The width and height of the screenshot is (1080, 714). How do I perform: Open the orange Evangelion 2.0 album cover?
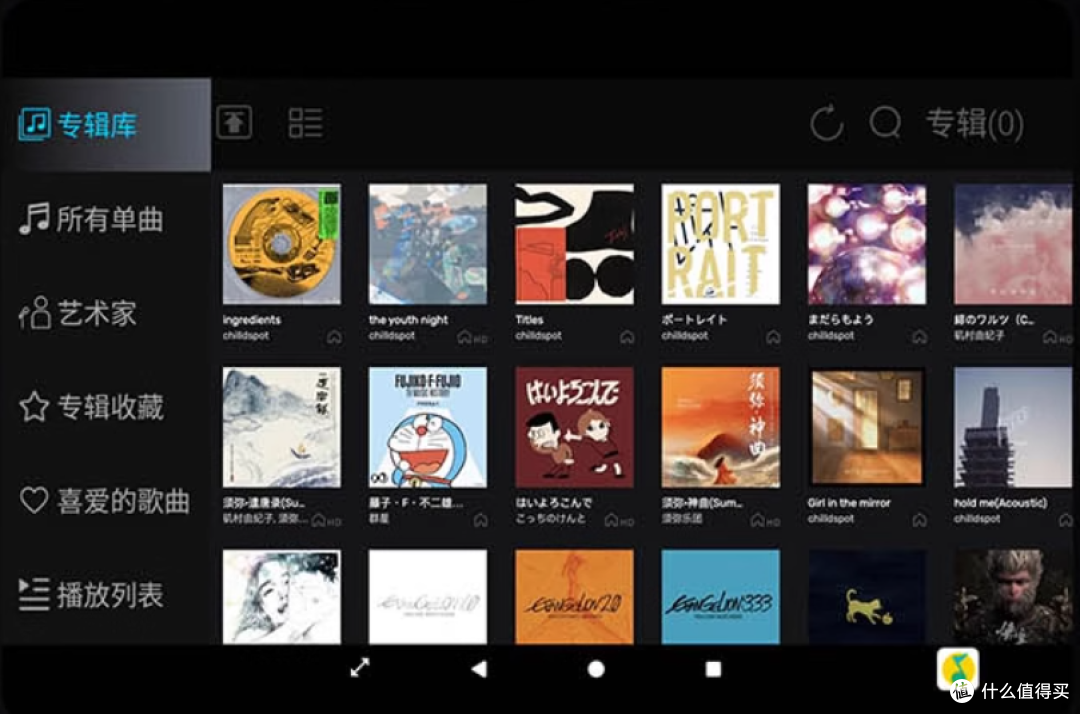point(574,596)
